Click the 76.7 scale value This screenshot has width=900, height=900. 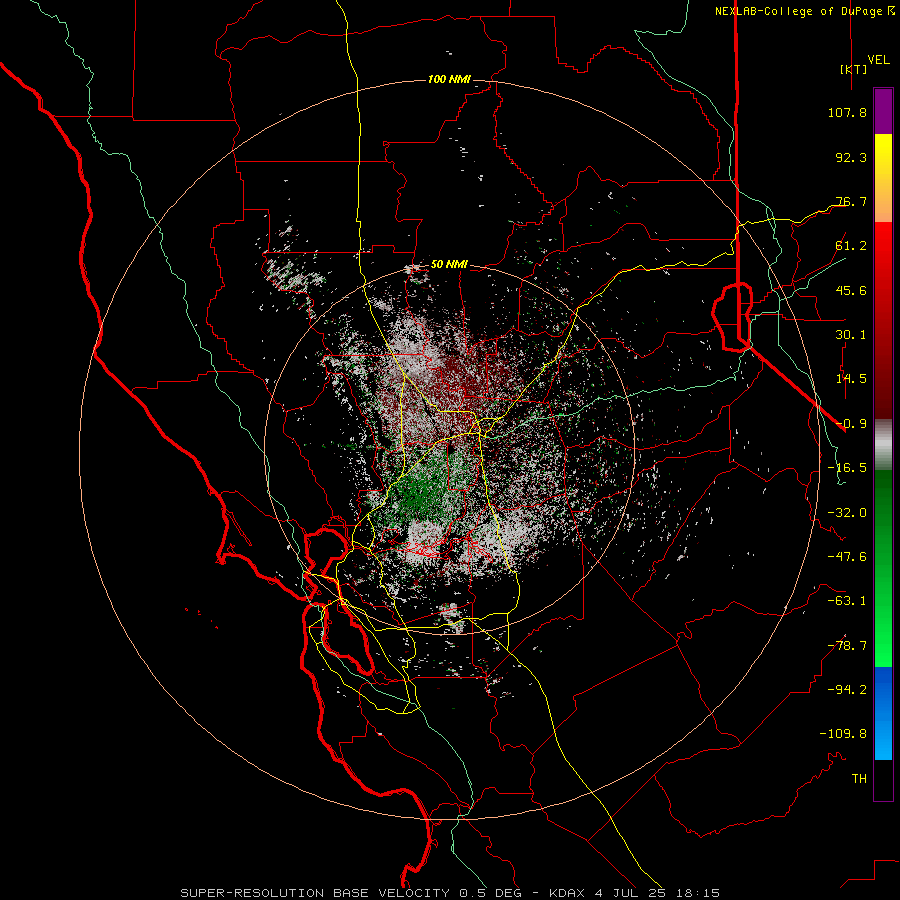click(851, 201)
